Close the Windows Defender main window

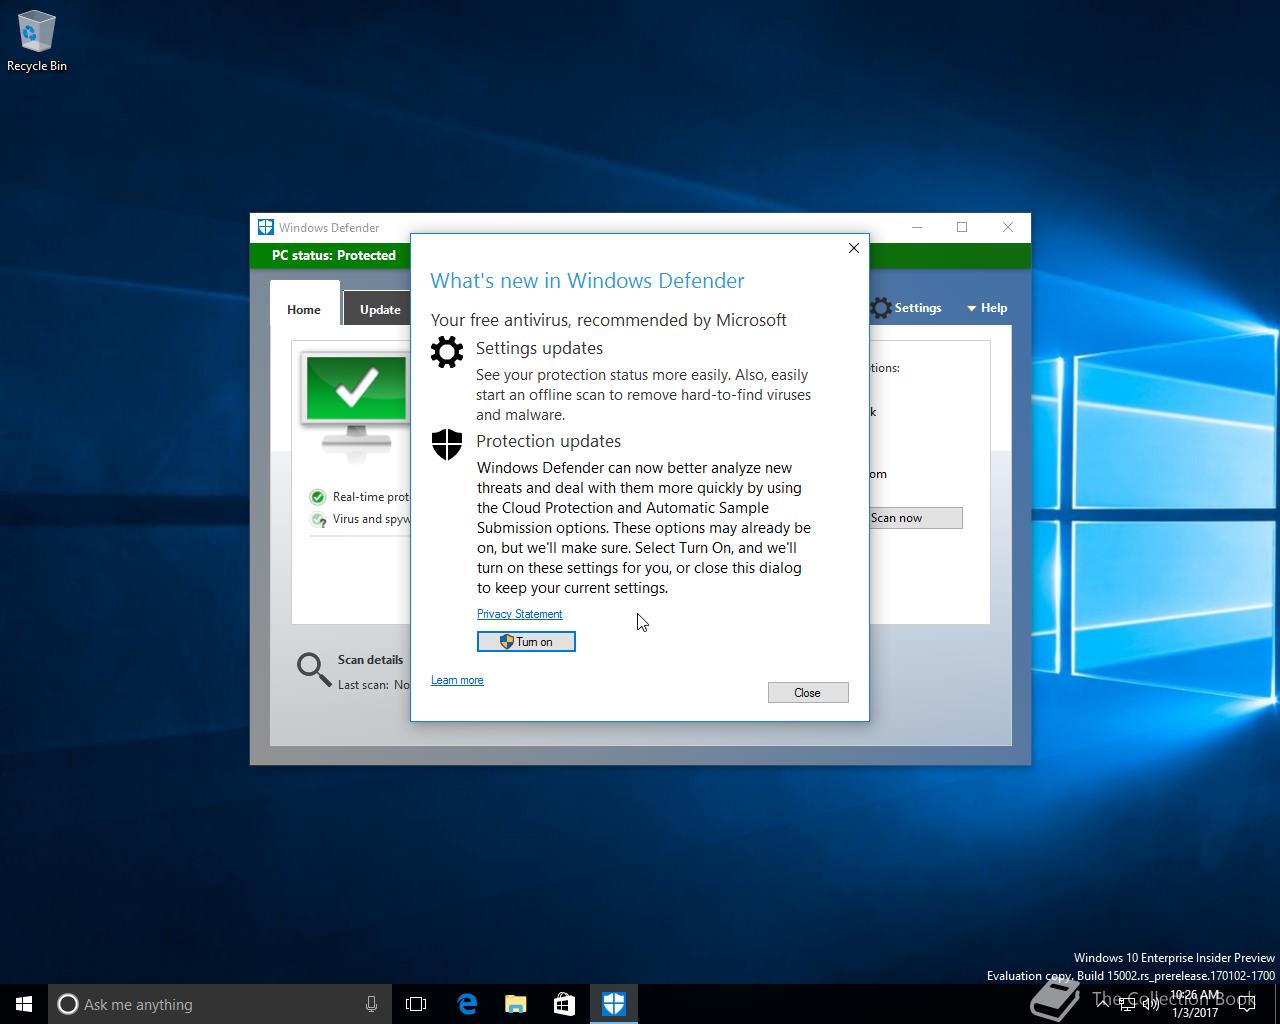[1008, 227]
